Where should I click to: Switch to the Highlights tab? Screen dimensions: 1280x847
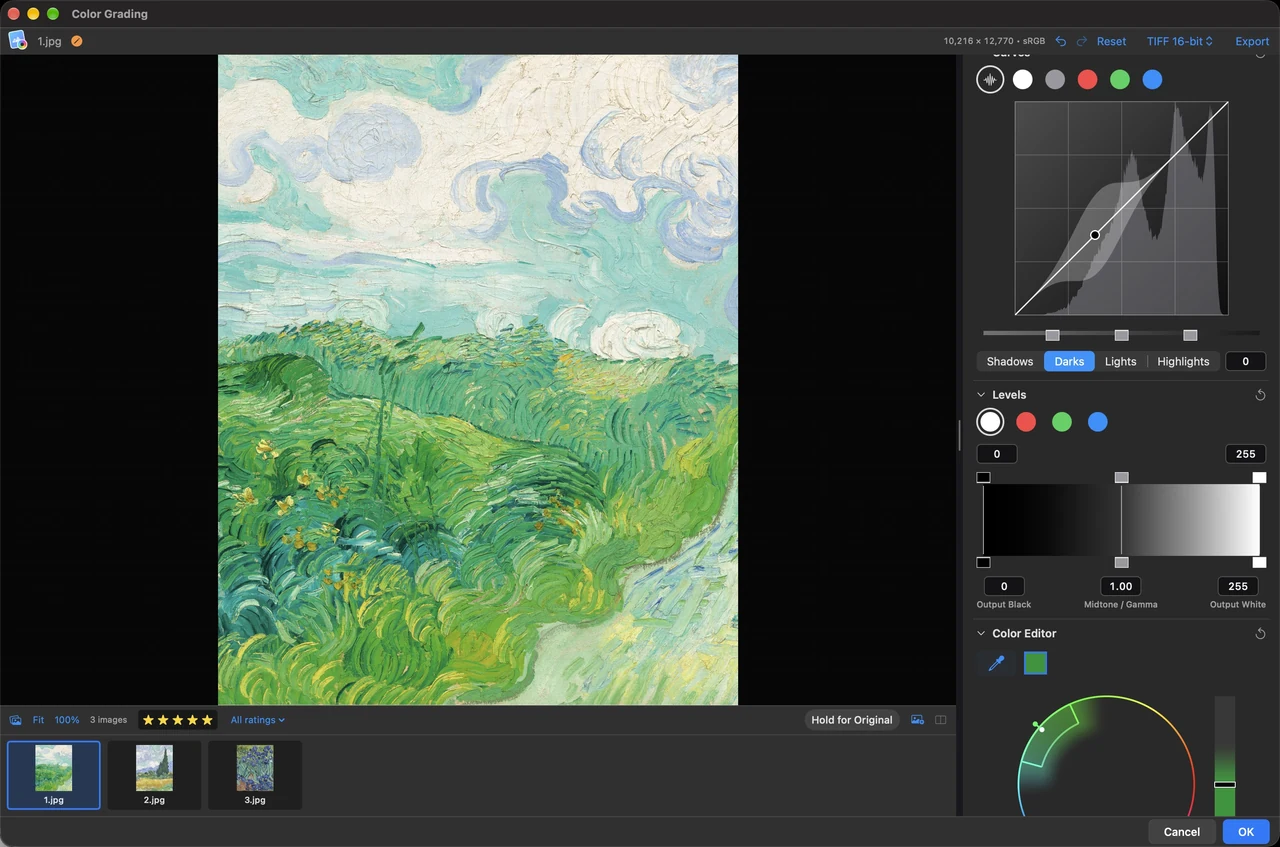pyautogui.click(x=1183, y=362)
